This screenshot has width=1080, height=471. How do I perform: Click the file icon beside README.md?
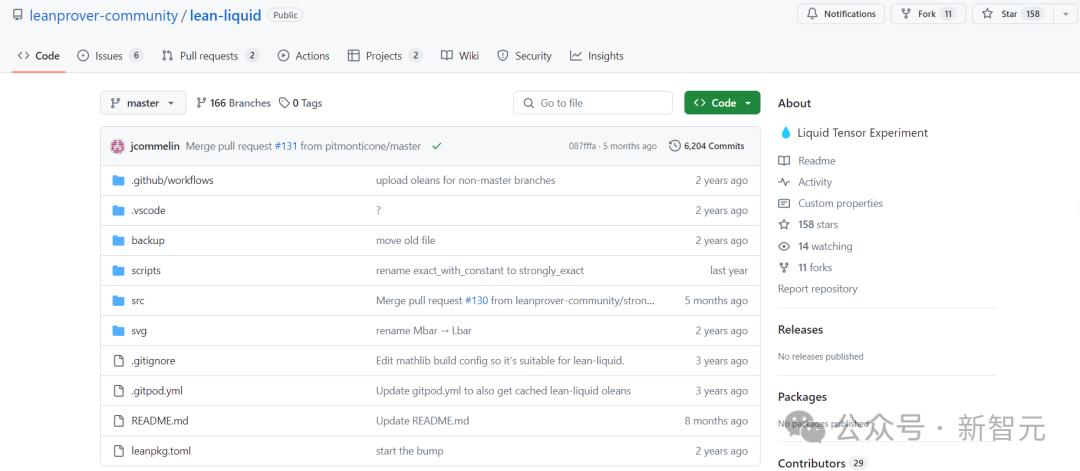pos(118,421)
